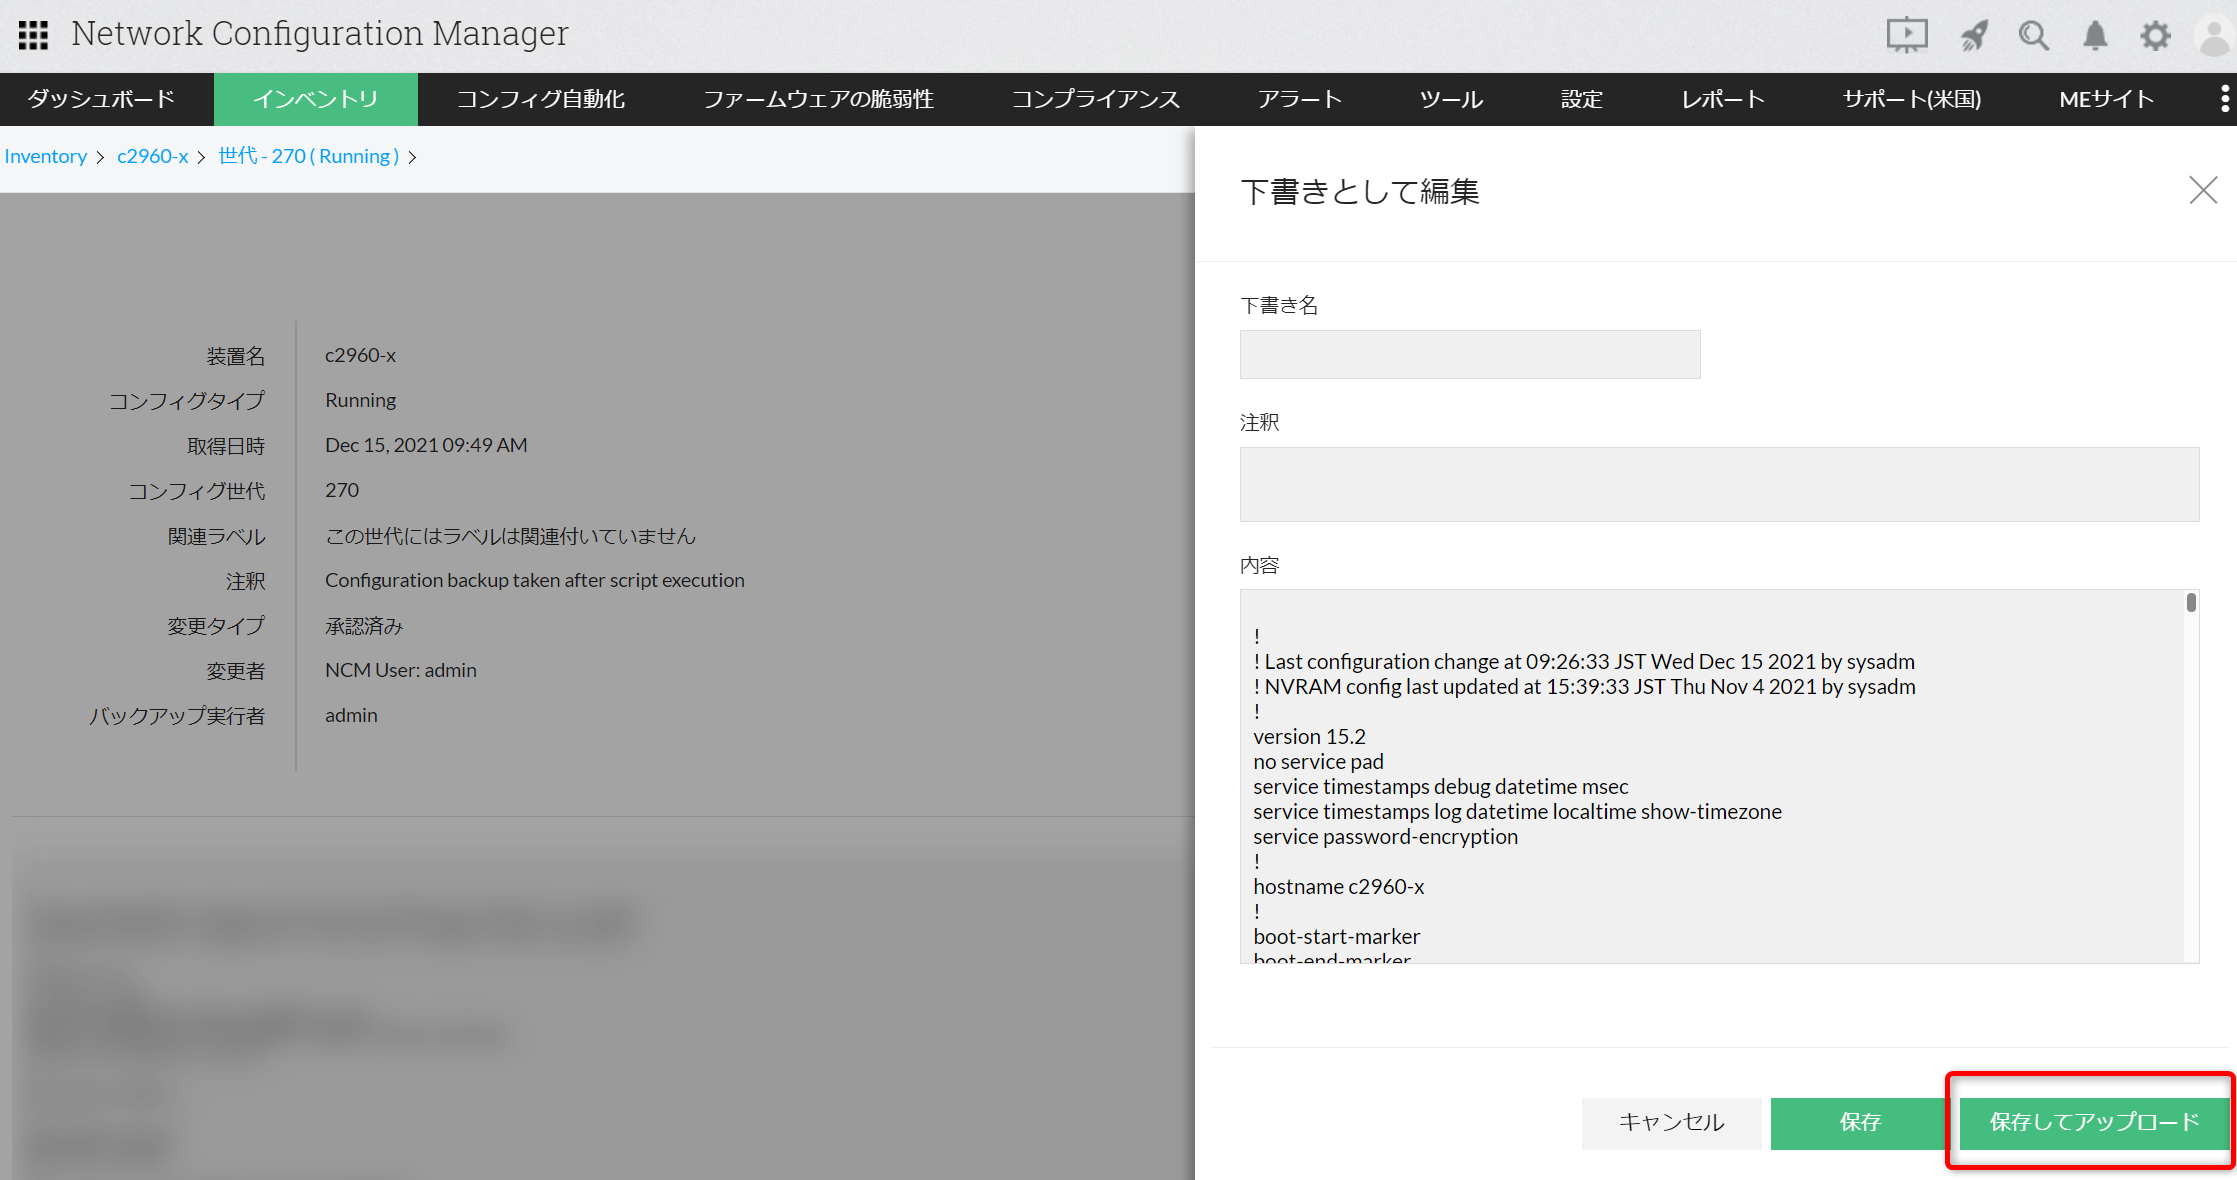Open the レポート tab

click(x=1722, y=99)
